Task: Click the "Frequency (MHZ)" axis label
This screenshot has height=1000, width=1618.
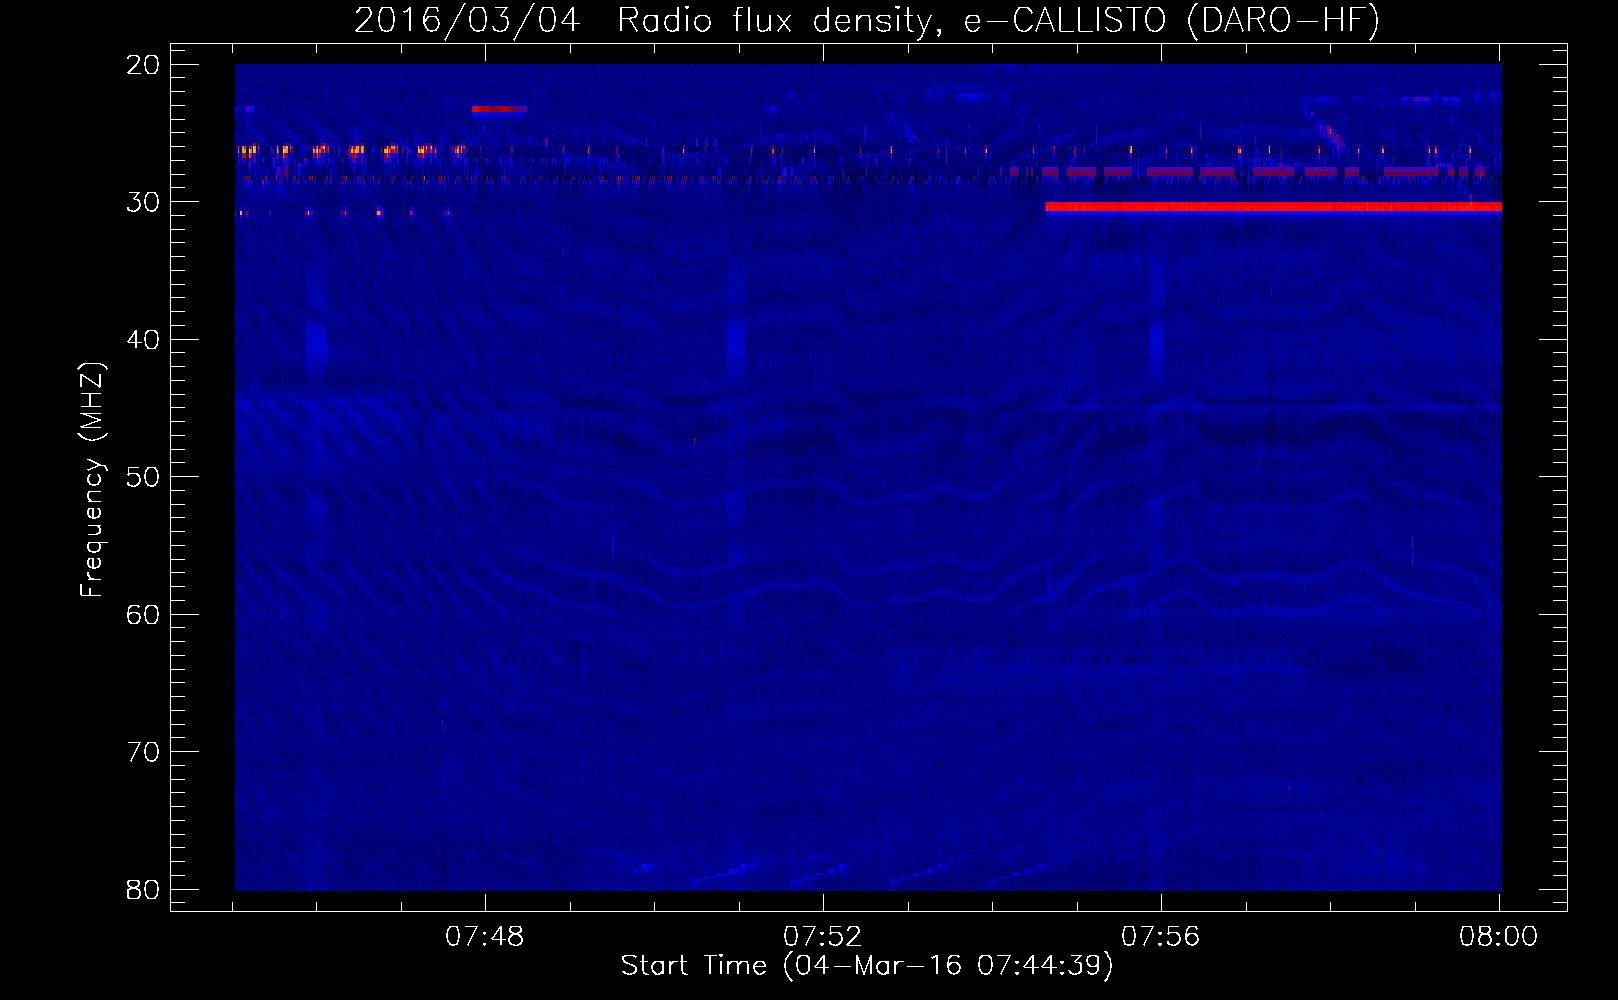Action: (x=92, y=480)
